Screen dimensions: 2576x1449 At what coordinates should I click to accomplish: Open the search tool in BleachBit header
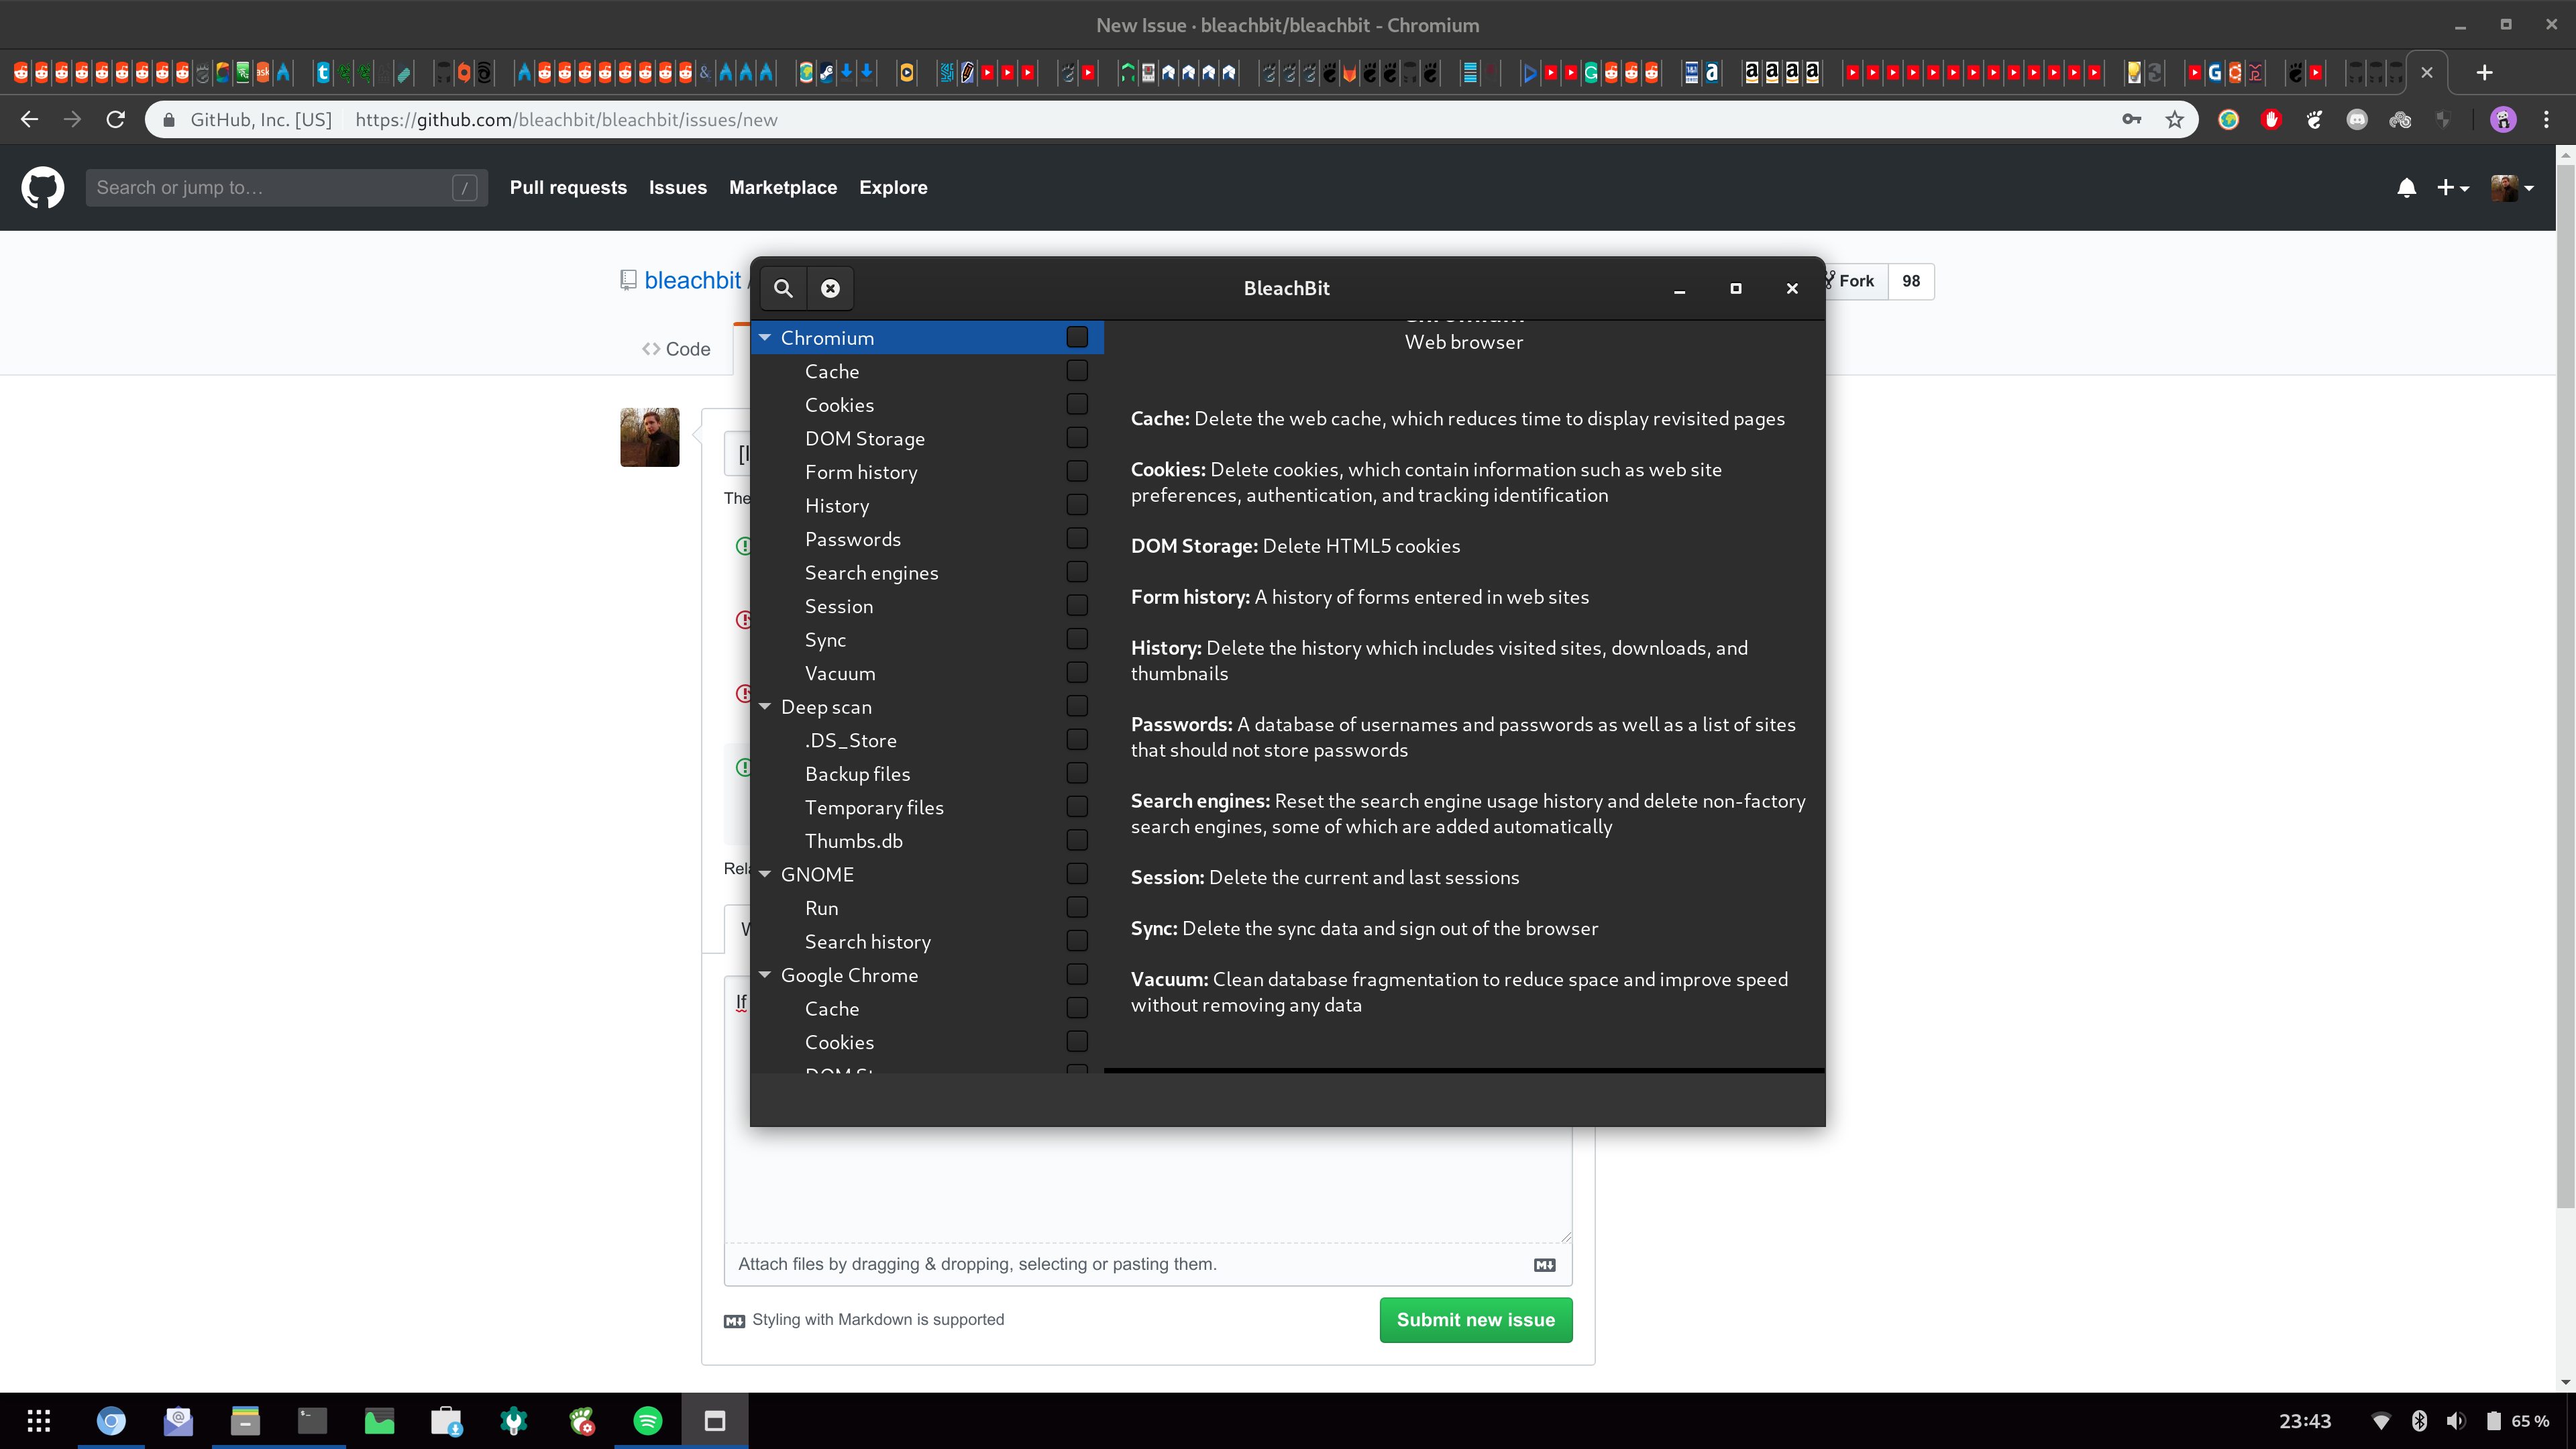784,288
